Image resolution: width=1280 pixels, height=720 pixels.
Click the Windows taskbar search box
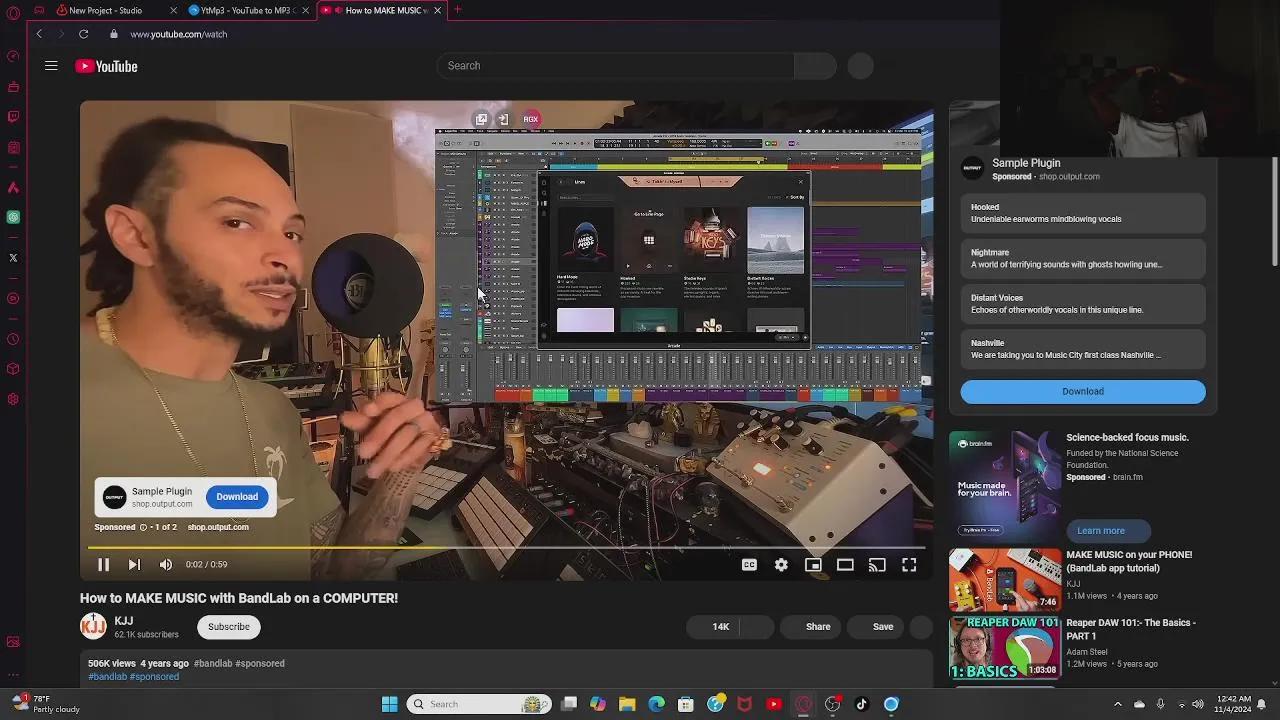pyautogui.click(x=479, y=704)
